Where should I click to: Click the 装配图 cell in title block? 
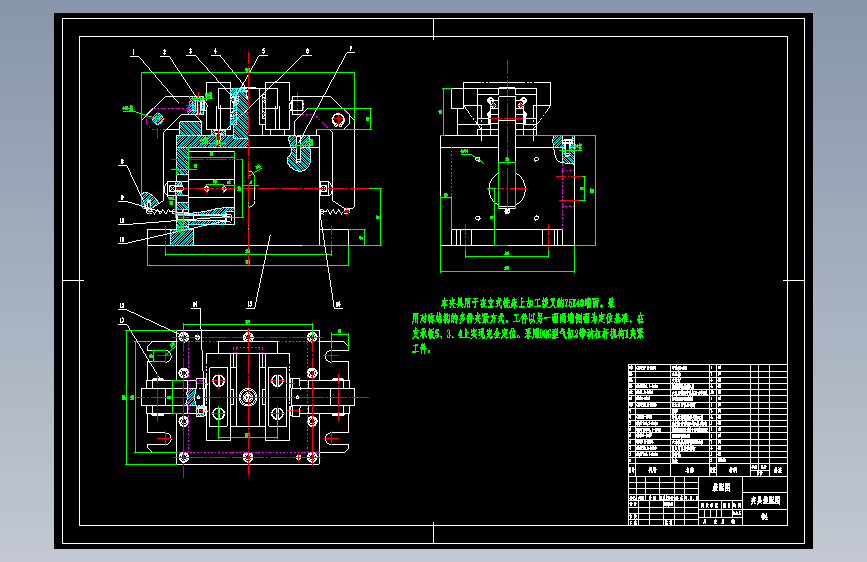[x=720, y=487]
